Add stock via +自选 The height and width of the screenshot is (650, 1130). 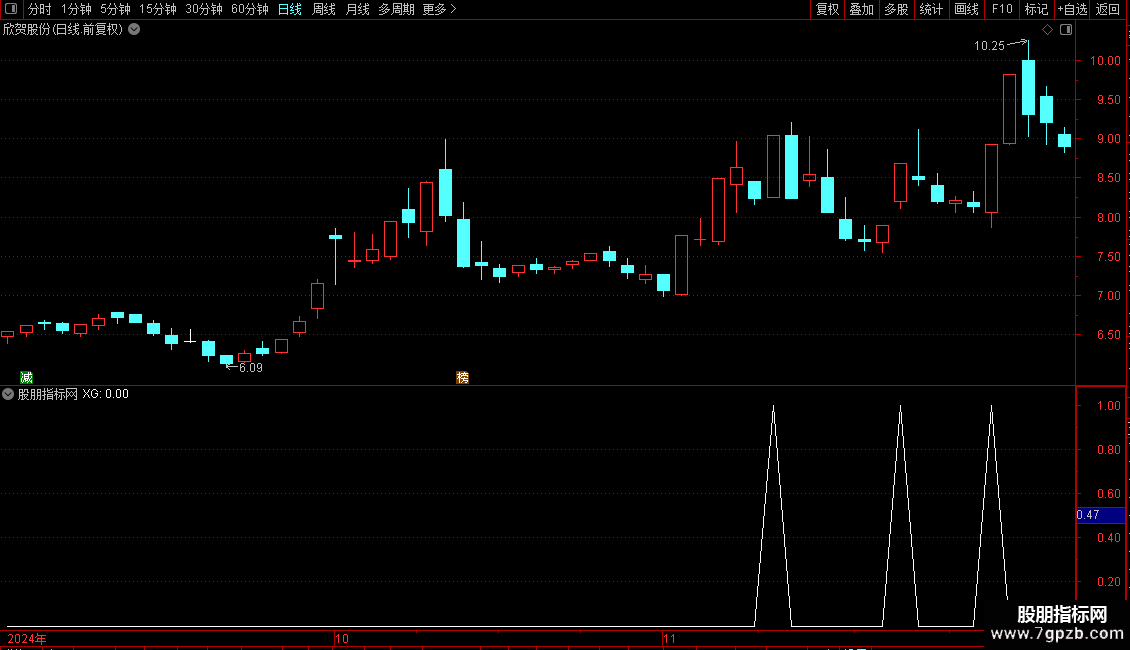pyautogui.click(x=1072, y=9)
